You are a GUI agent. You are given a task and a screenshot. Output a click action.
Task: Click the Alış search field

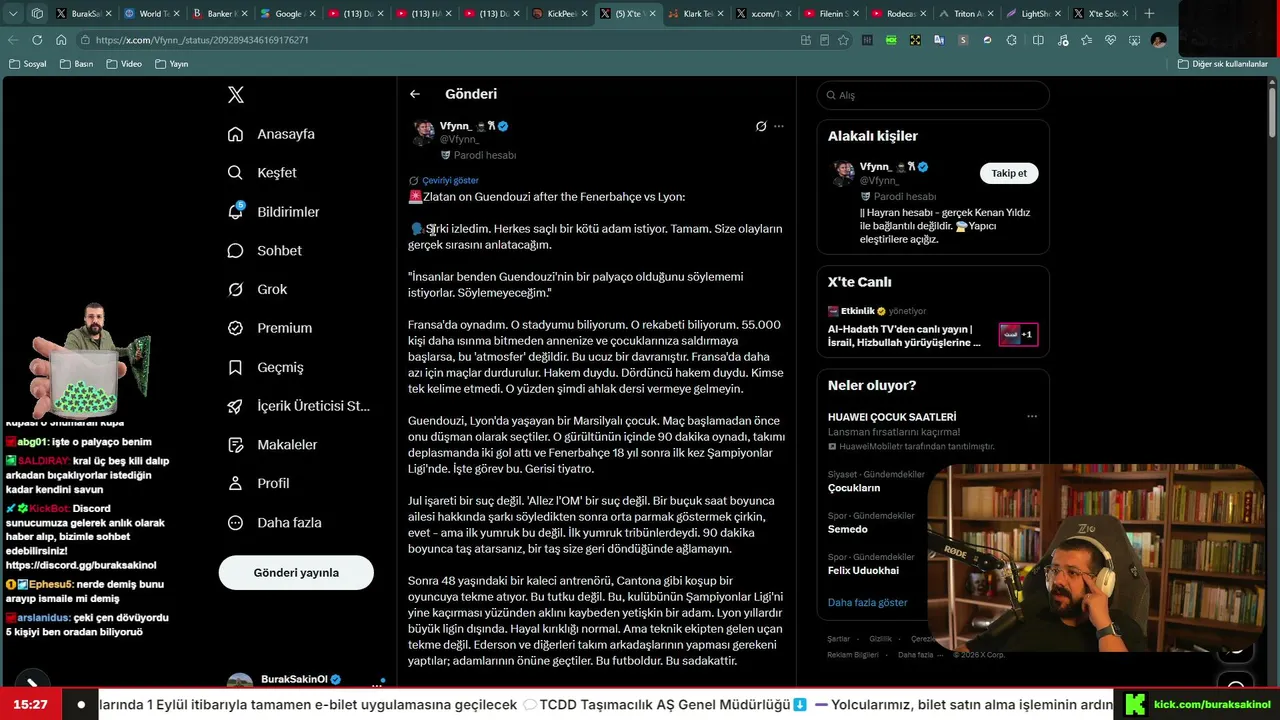(933, 95)
